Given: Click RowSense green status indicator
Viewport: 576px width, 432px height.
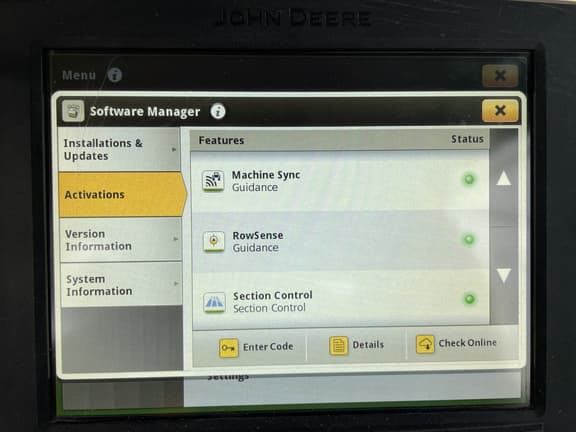Looking at the screenshot, I should pyautogui.click(x=469, y=240).
